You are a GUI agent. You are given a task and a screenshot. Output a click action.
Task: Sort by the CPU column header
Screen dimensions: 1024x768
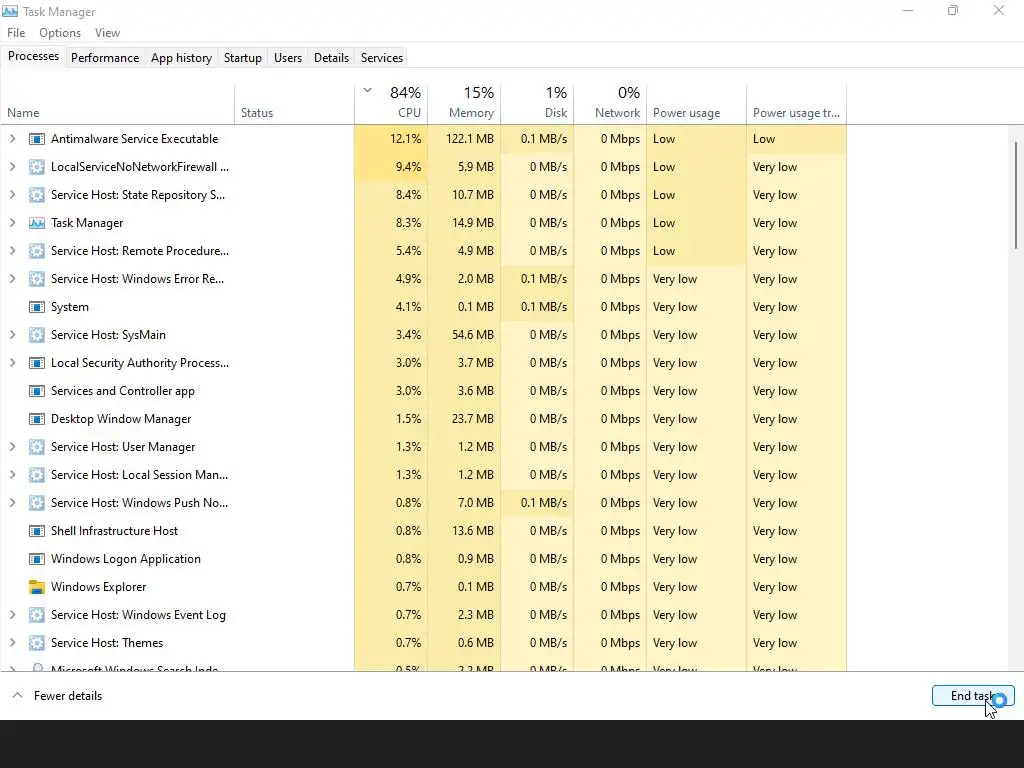(x=391, y=103)
